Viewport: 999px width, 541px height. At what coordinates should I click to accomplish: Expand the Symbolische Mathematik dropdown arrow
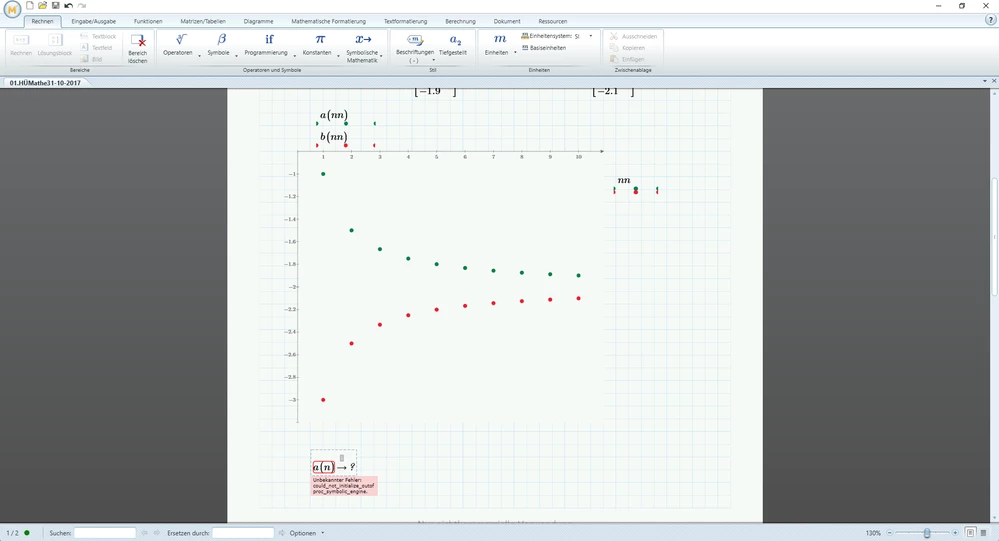pyautogui.click(x=382, y=56)
